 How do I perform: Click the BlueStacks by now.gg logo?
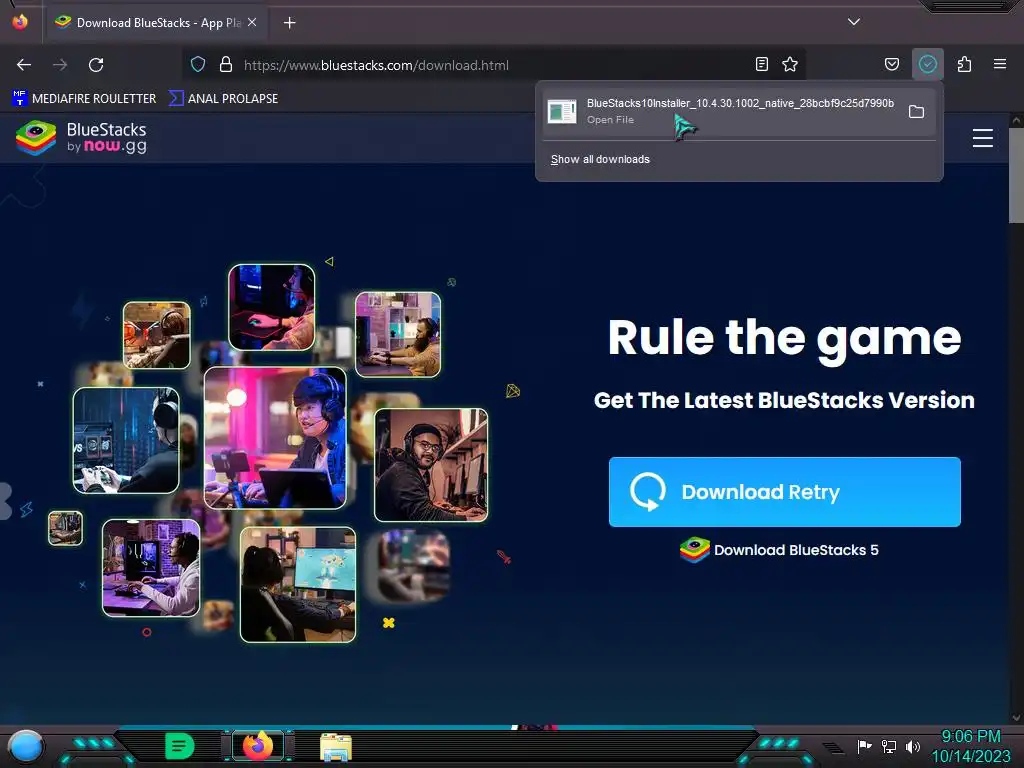coord(82,138)
